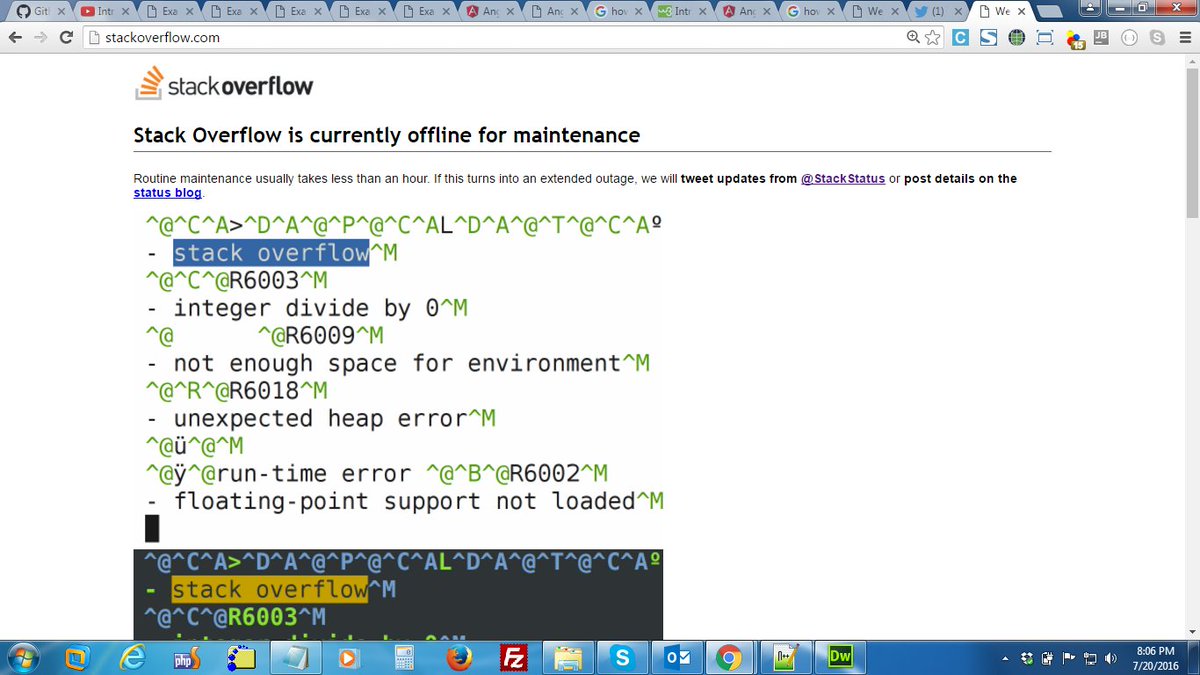1200x675 pixels.
Task: Switch to the Twitter (1) tab
Action: tap(940, 12)
